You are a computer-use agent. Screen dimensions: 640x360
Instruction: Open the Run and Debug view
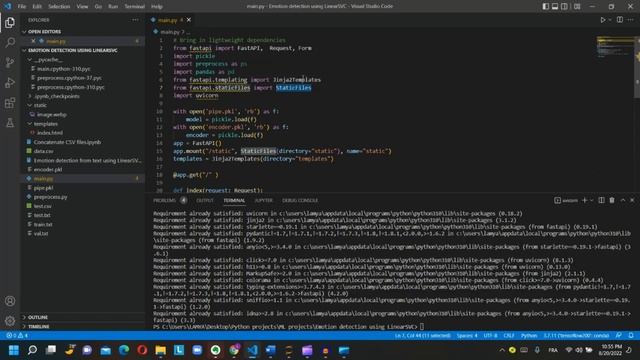[x=10, y=82]
